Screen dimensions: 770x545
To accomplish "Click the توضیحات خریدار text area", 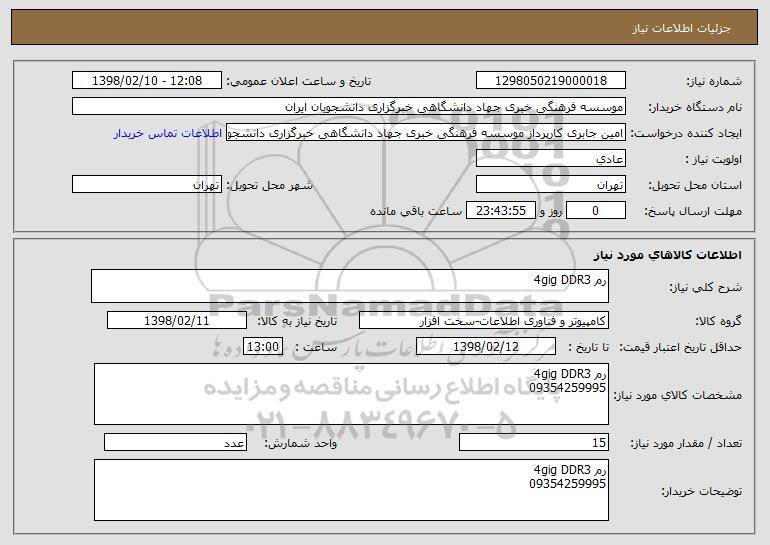I will pos(351,490).
